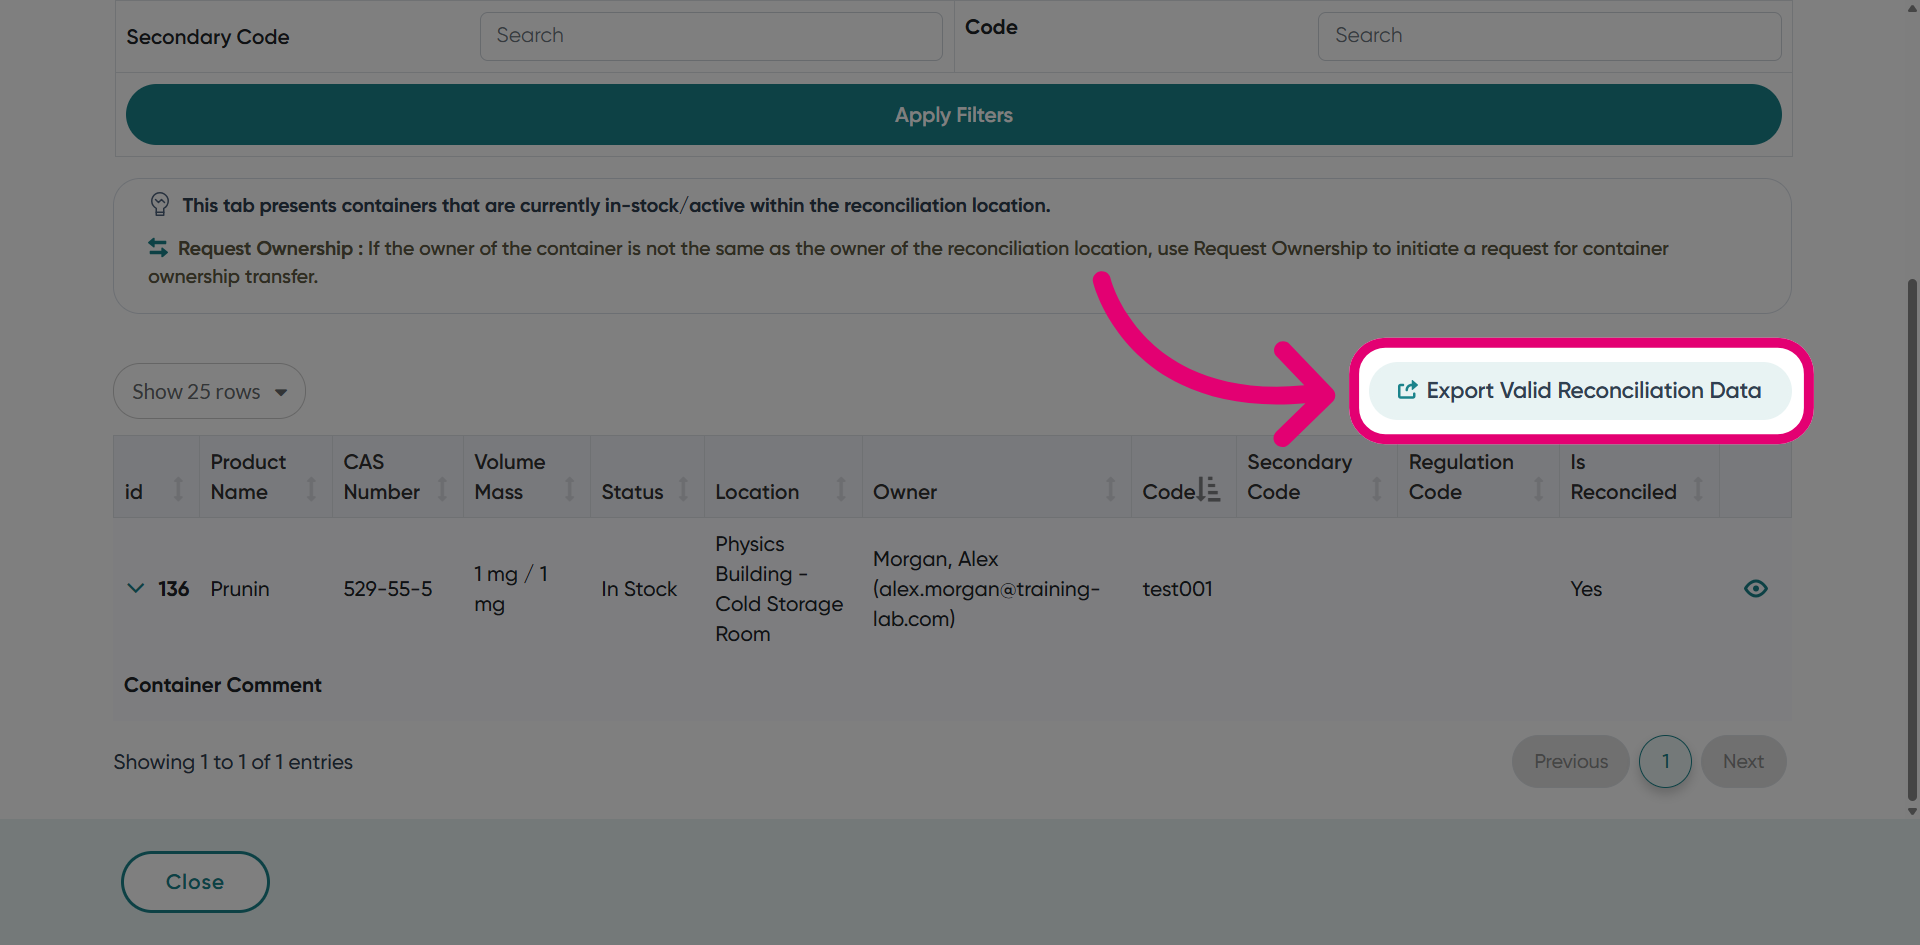Image resolution: width=1920 pixels, height=945 pixels.
Task: Sort by Volume Mass column
Action: point(569,489)
